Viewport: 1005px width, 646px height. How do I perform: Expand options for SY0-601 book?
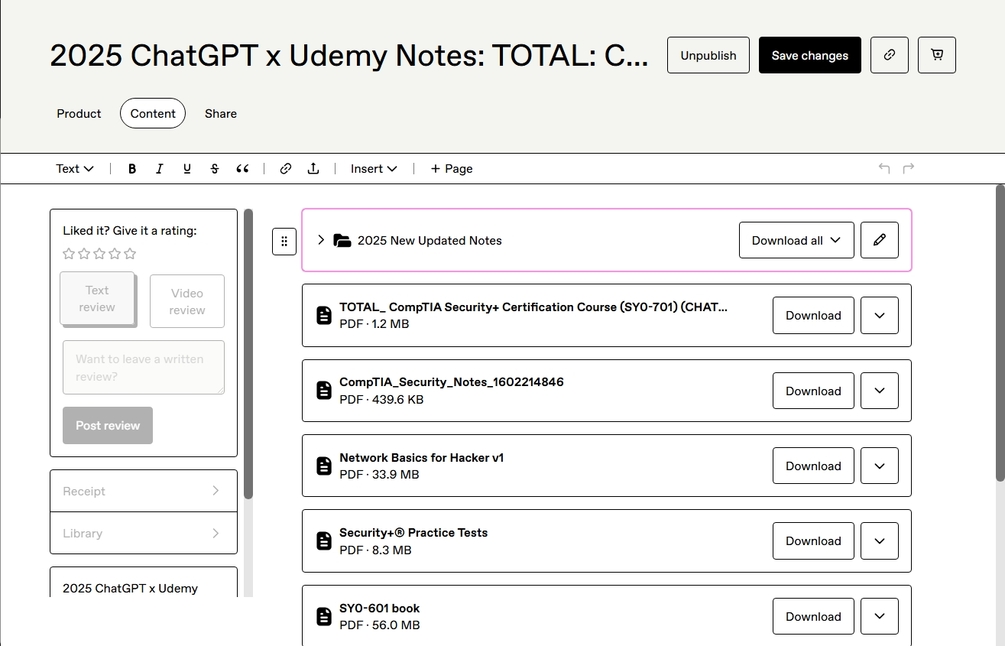tap(879, 617)
